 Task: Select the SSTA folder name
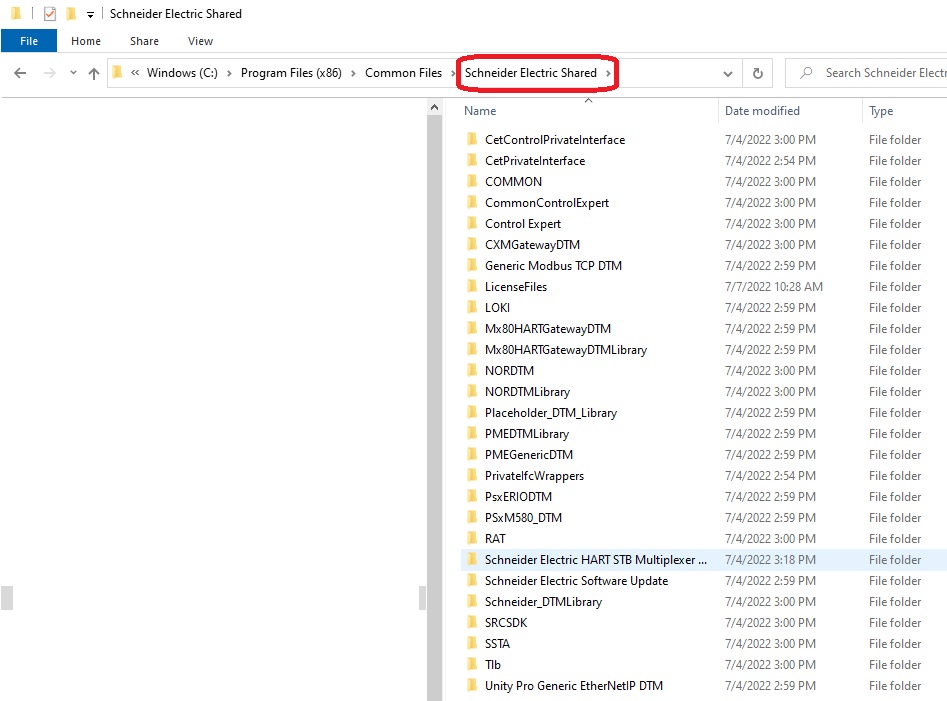498,644
